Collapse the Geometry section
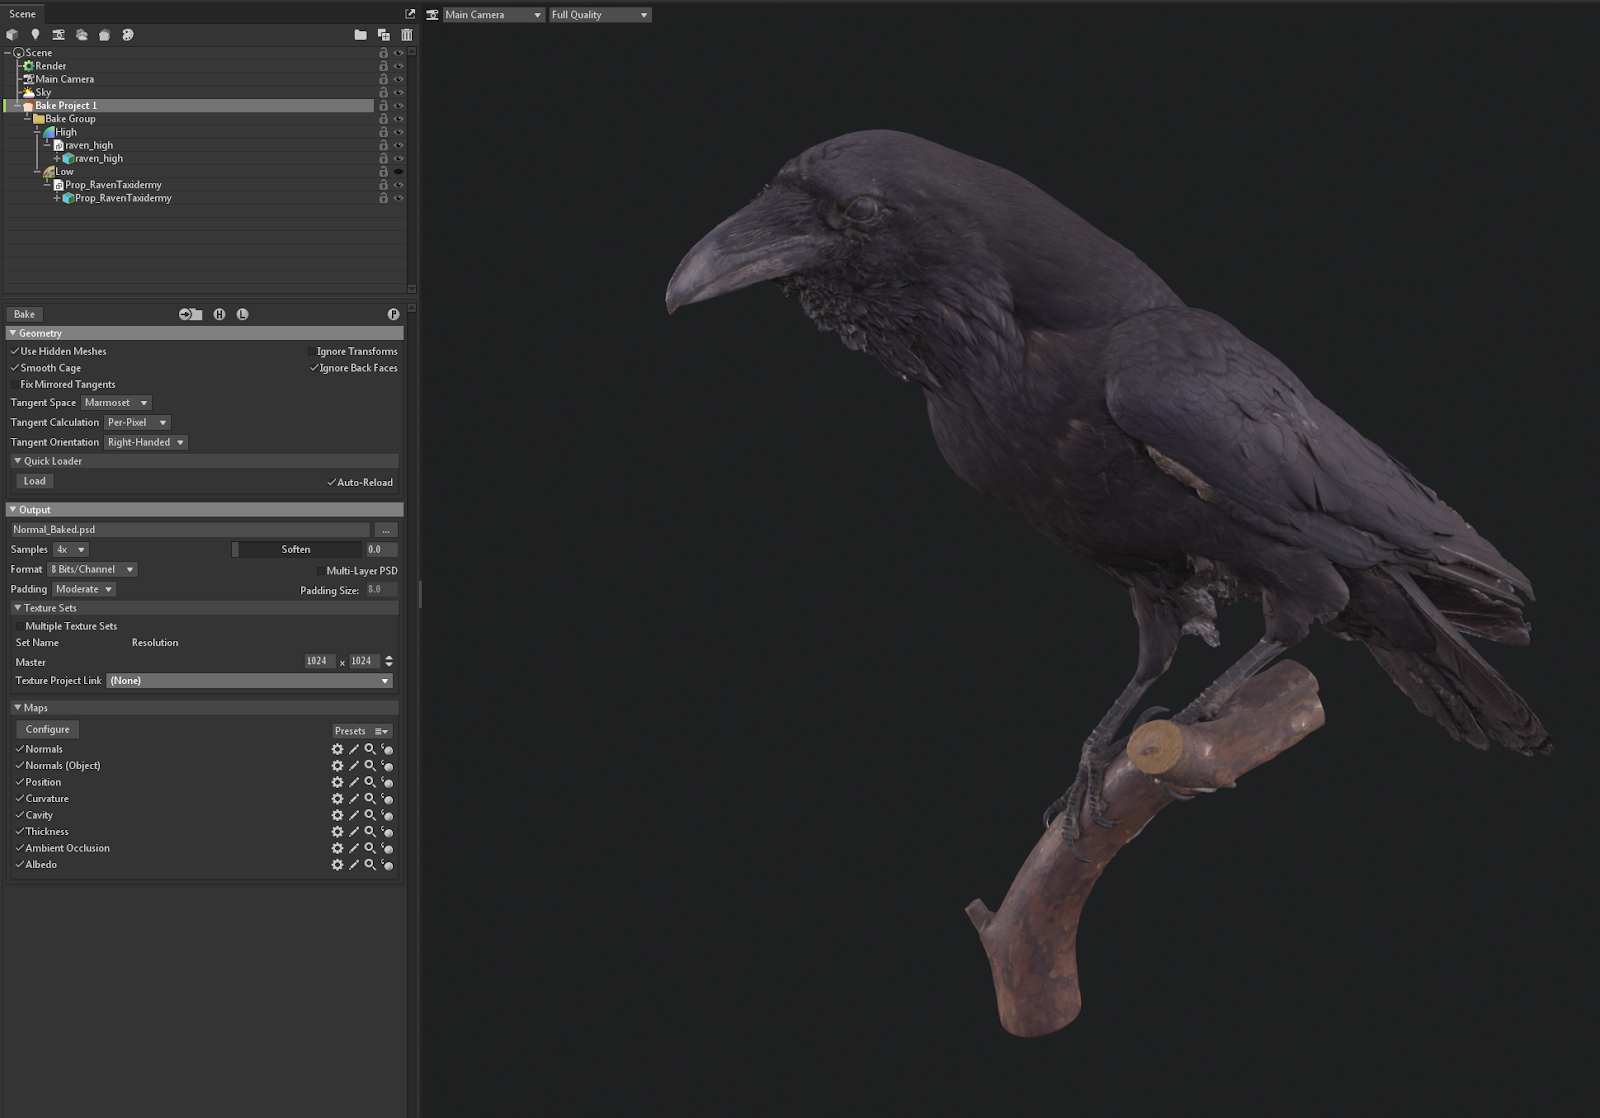The width and height of the screenshot is (1600, 1118). 13,333
